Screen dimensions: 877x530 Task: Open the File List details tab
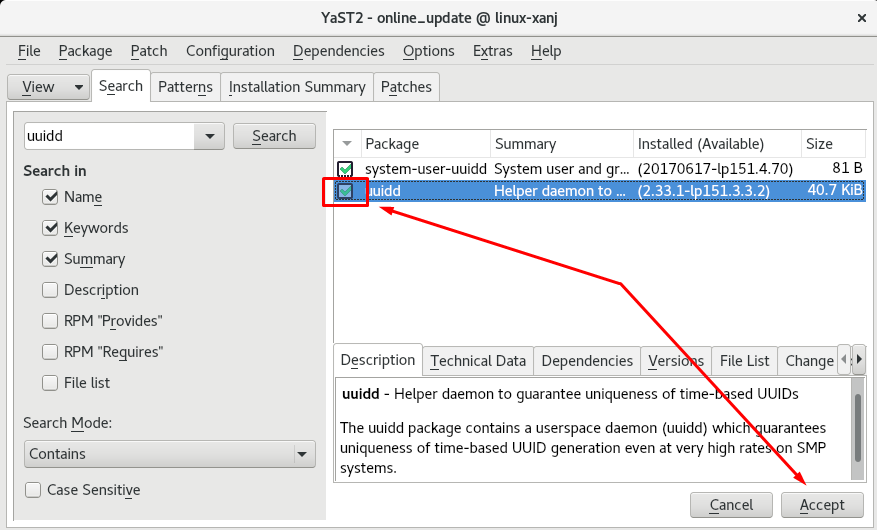coord(744,361)
